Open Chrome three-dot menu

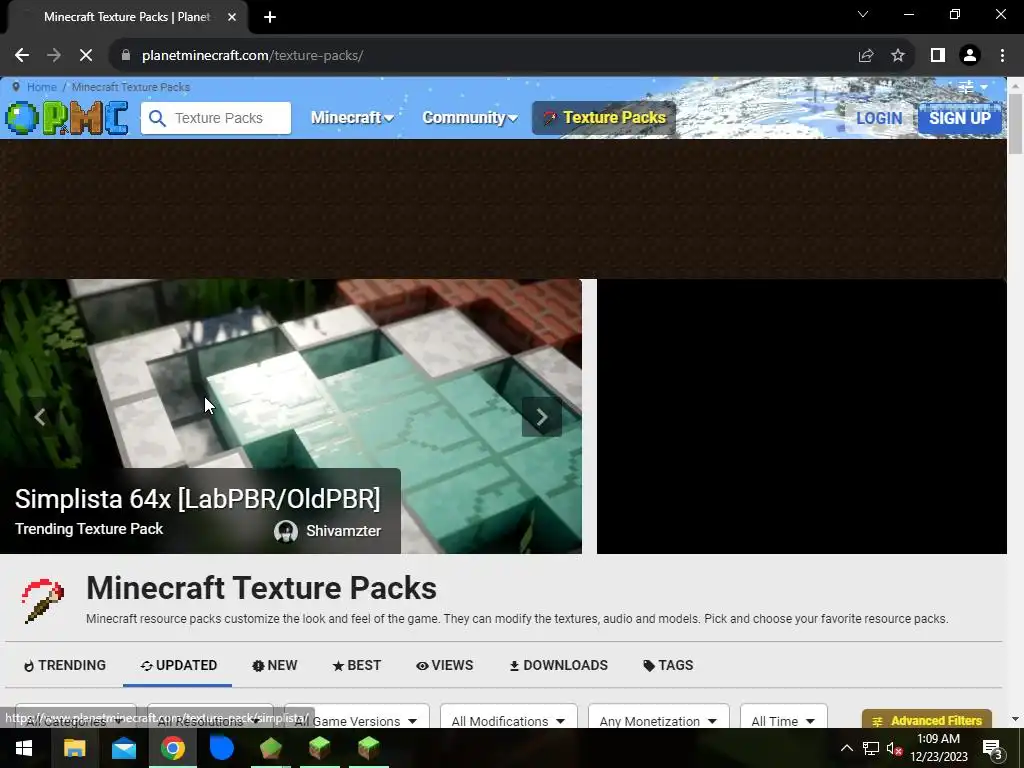click(x=1002, y=56)
